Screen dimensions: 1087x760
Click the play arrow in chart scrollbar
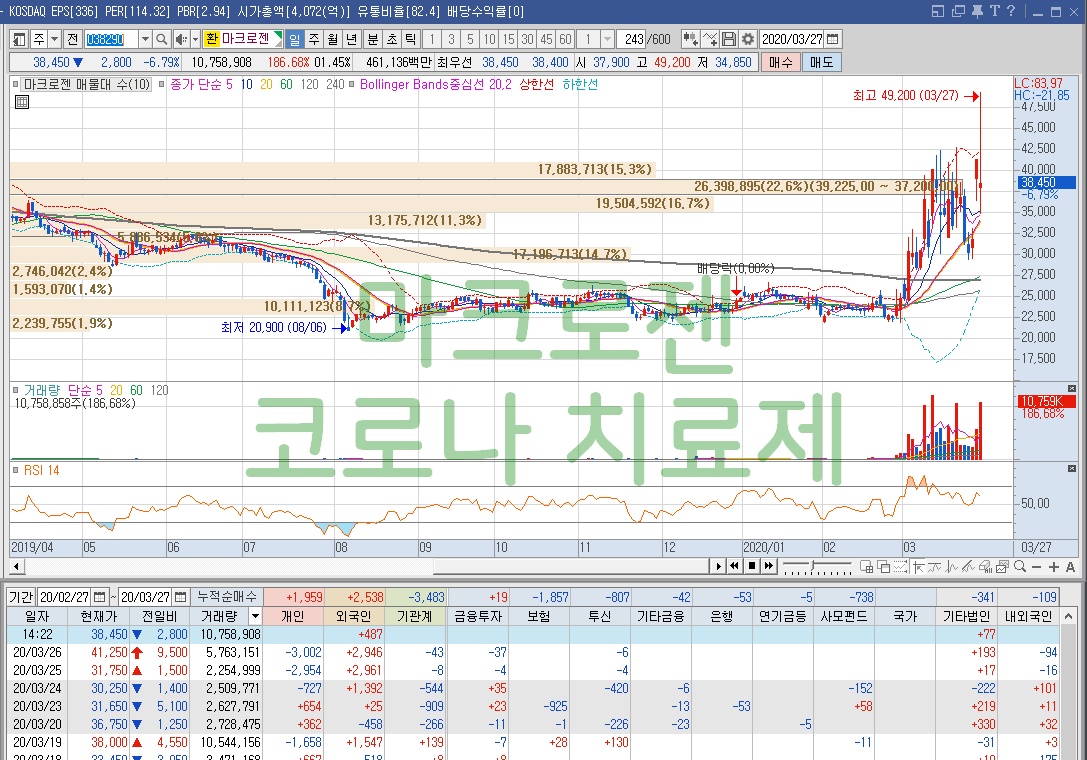tap(719, 566)
